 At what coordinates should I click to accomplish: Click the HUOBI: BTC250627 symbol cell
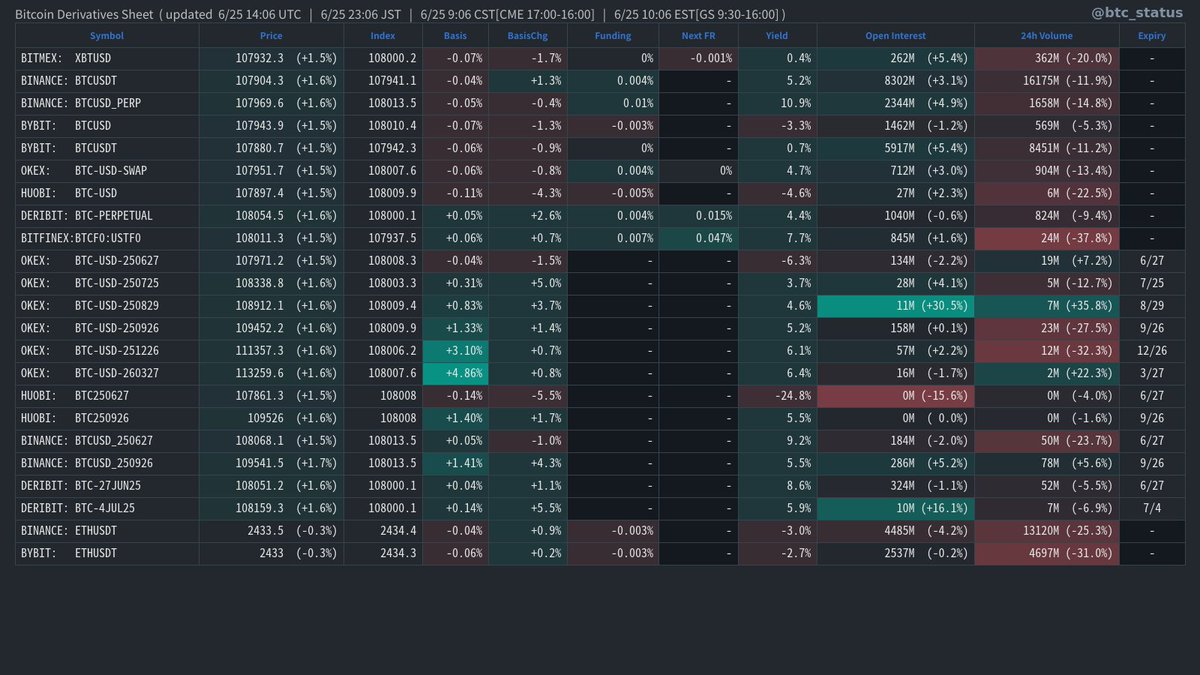pyautogui.click(x=107, y=396)
